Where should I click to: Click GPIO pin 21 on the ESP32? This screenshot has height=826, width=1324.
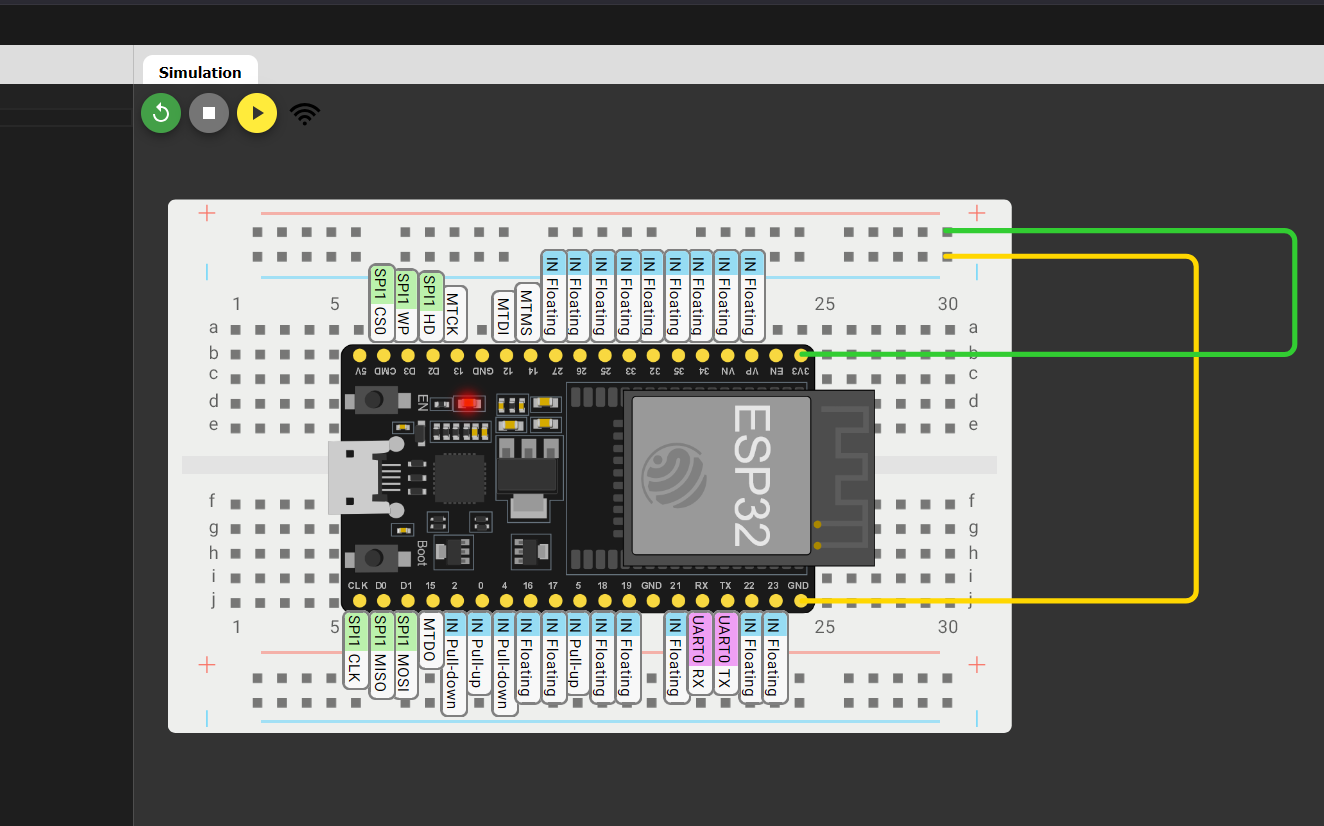tap(677, 600)
